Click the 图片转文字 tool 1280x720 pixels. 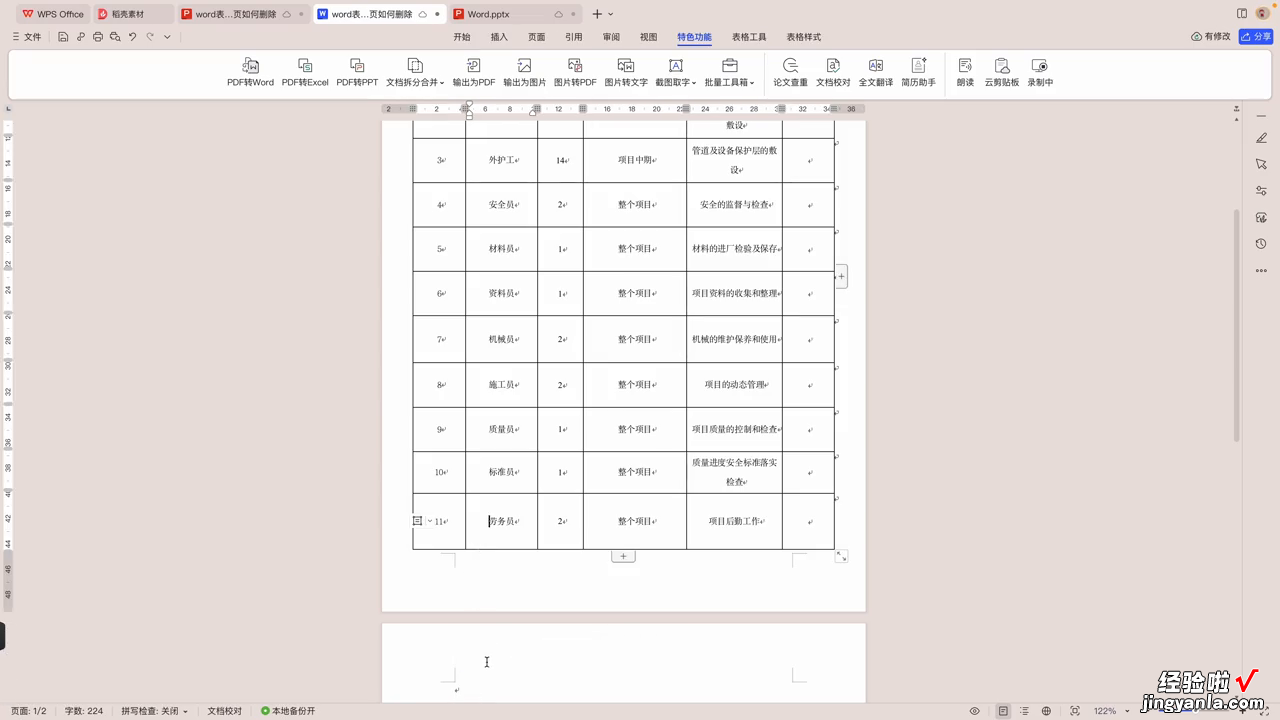point(626,72)
